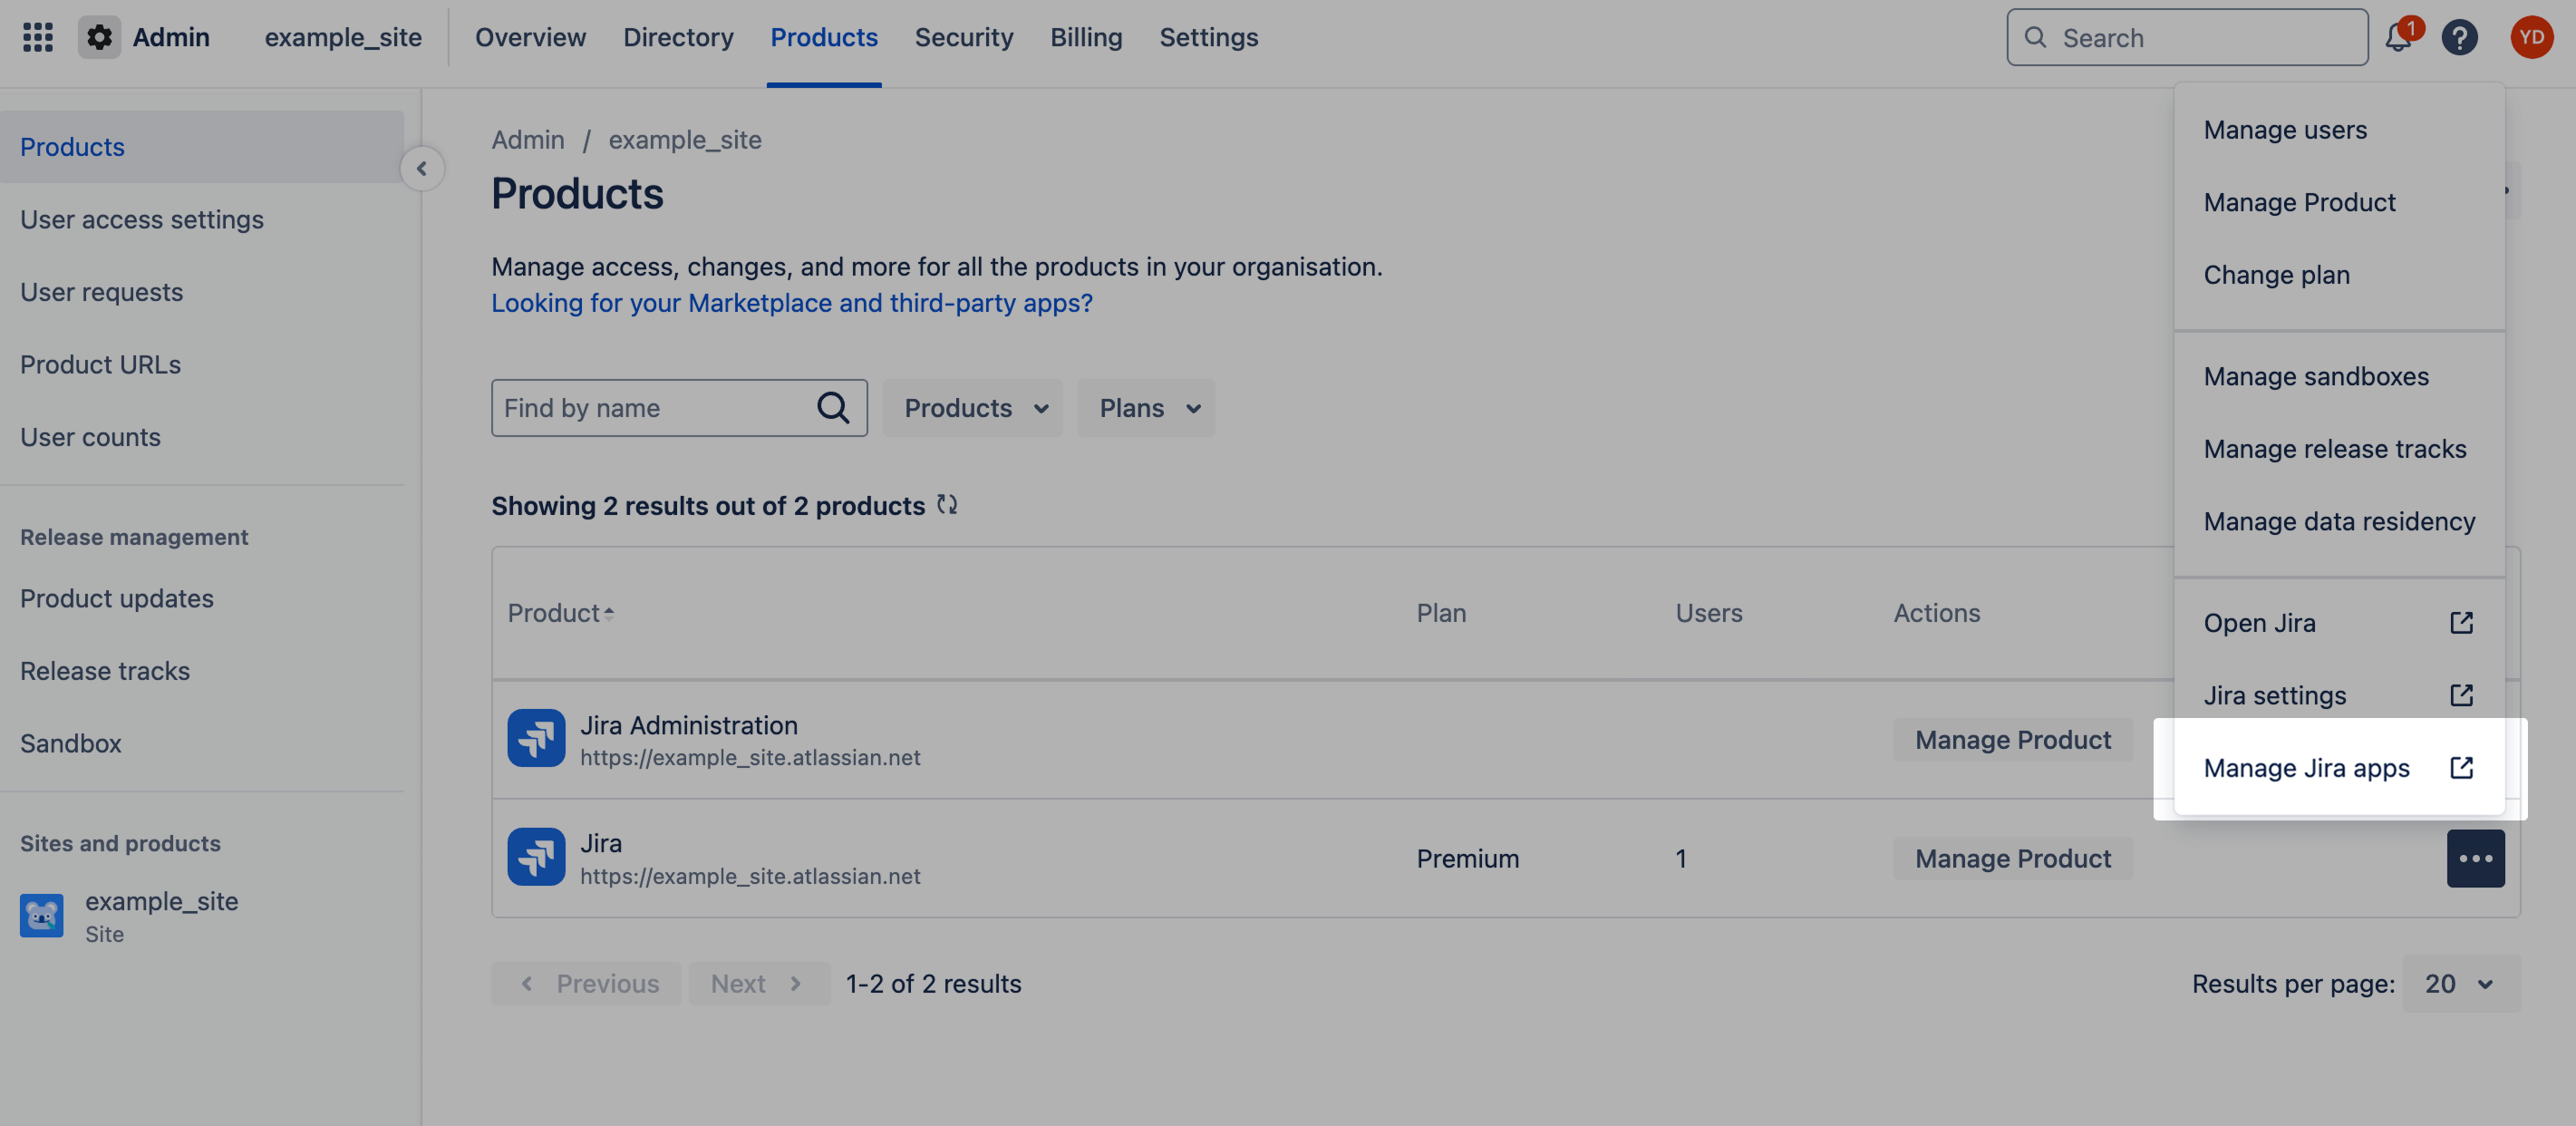The image size is (2576, 1126).
Task: Click the Admin gear logo icon
Action: tap(99, 37)
